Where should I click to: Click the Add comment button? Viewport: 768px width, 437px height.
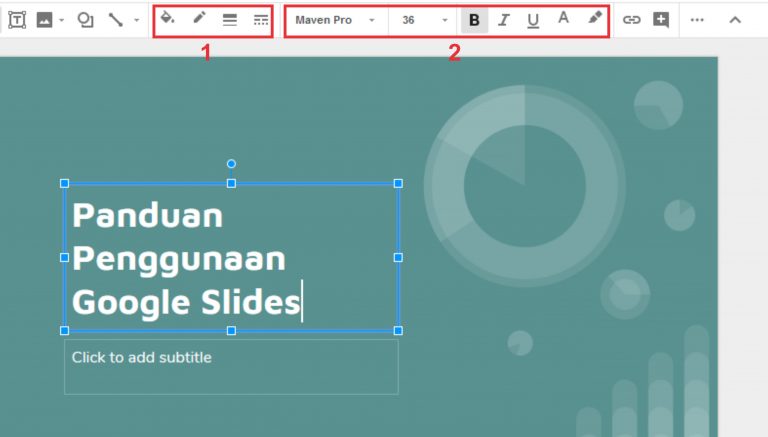[660, 20]
